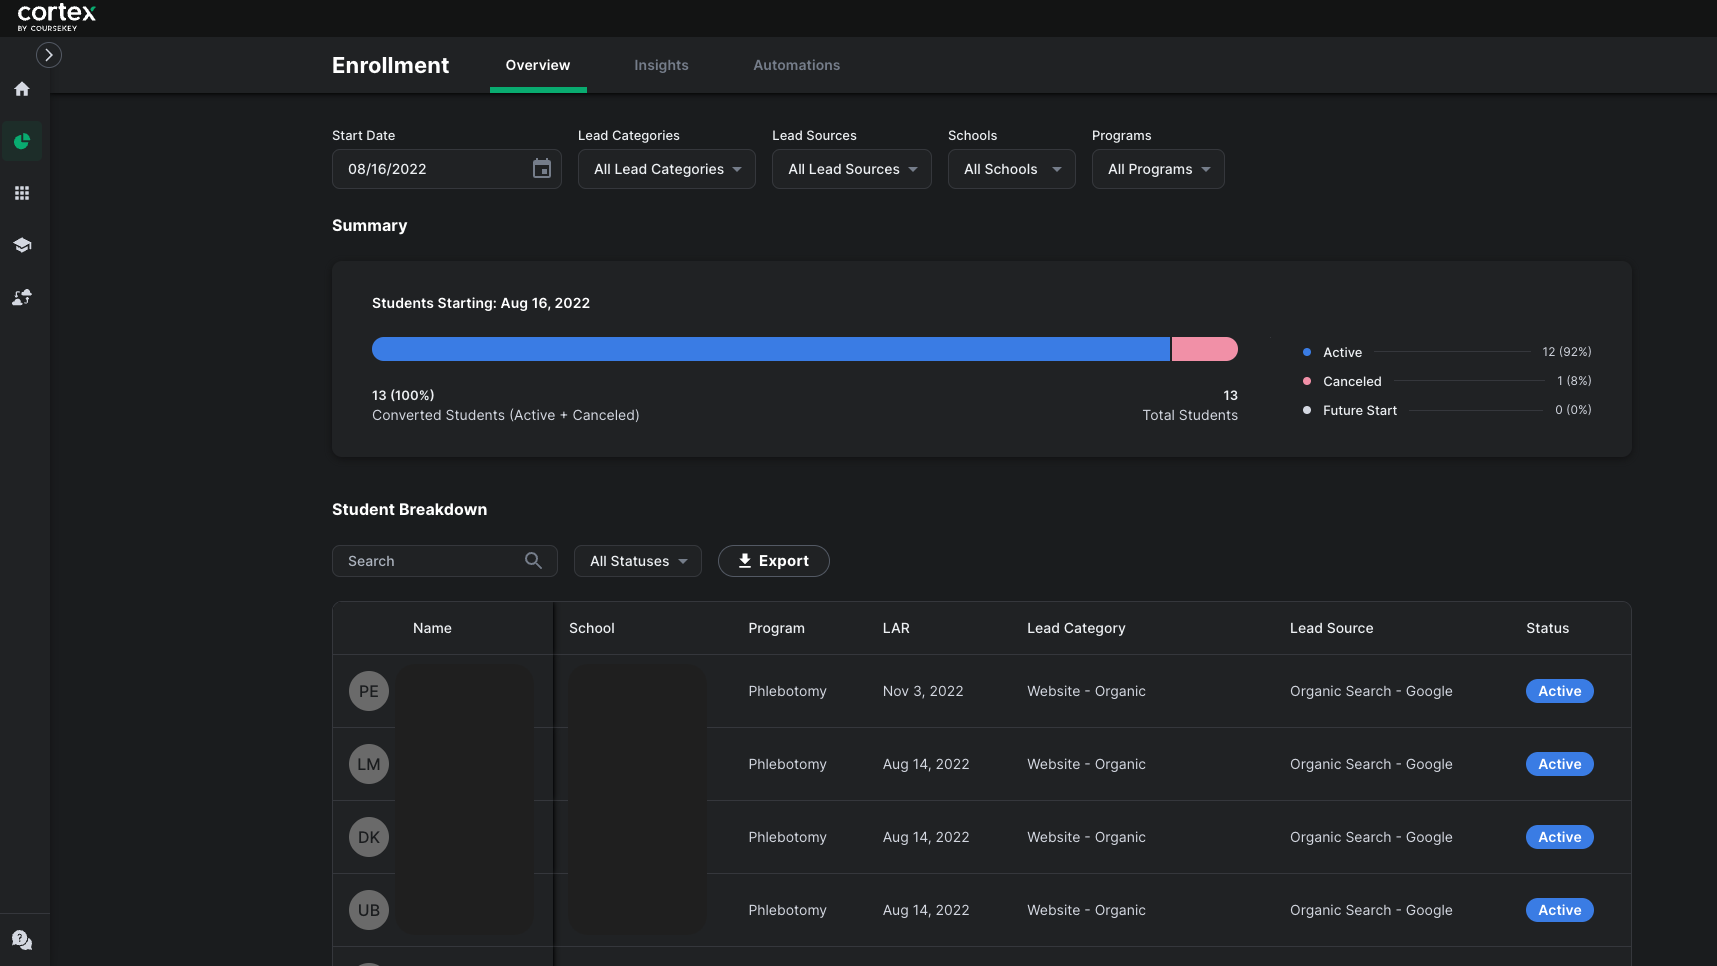
Task: Click the Active status badge in the LM row
Action: click(1559, 764)
